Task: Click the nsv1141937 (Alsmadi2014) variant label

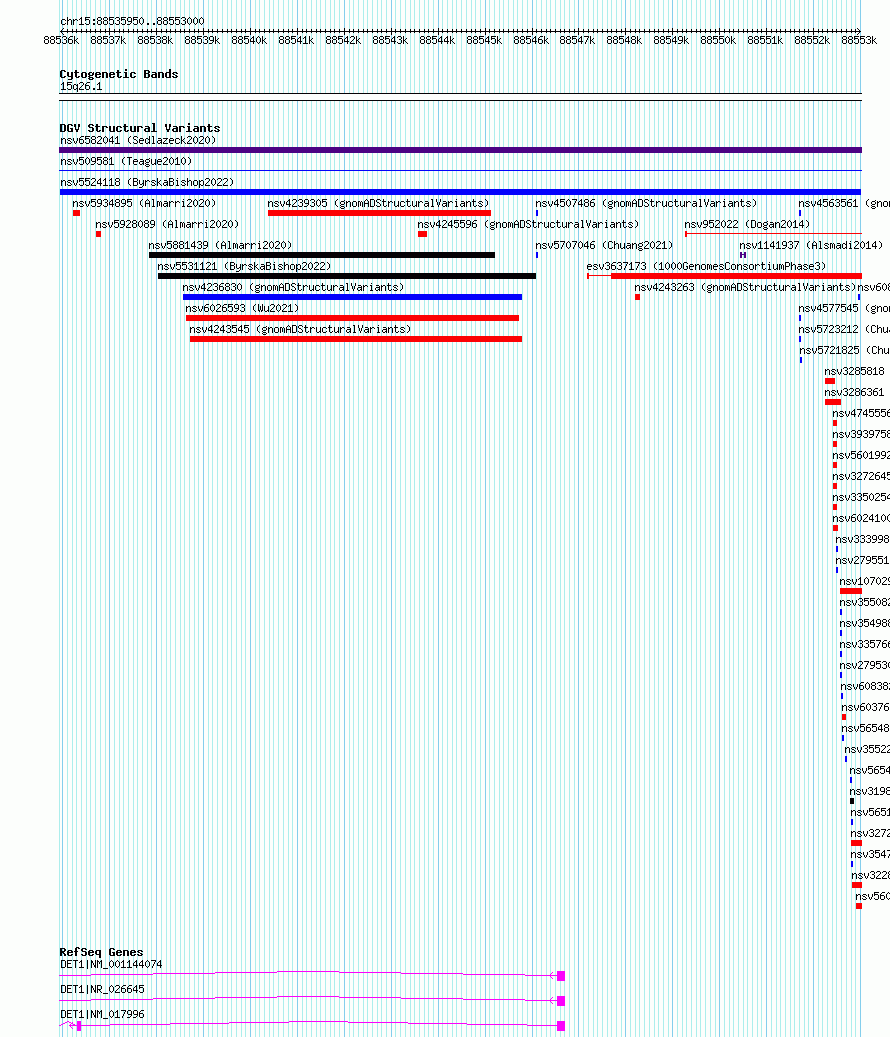Action: [x=811, y=245]
